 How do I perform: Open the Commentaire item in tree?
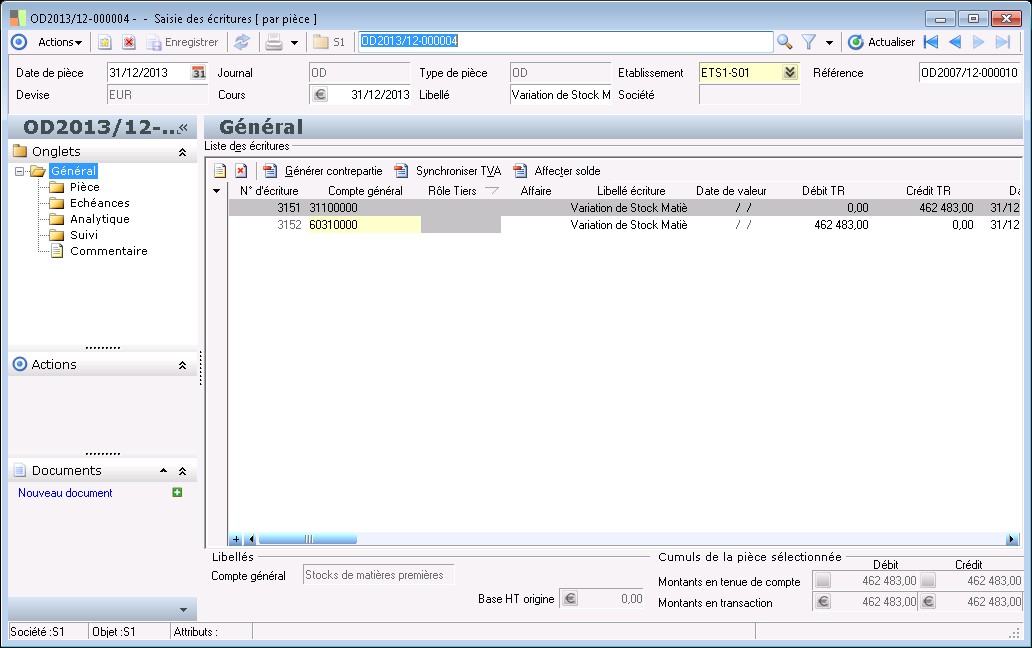109,251
